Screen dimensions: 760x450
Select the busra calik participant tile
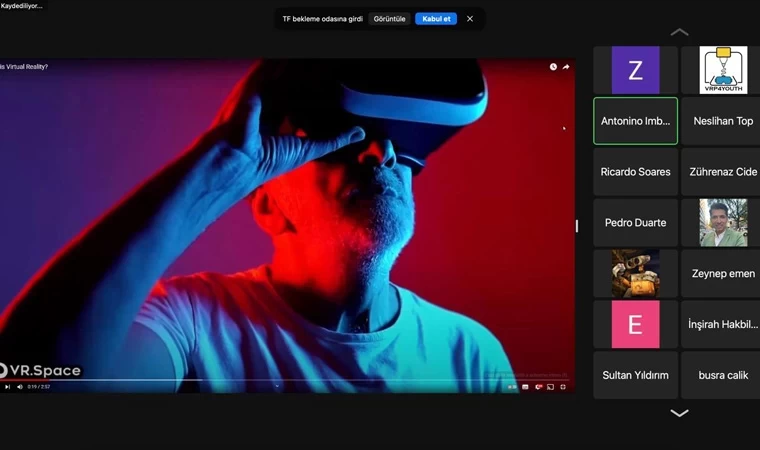coord(723,375)
